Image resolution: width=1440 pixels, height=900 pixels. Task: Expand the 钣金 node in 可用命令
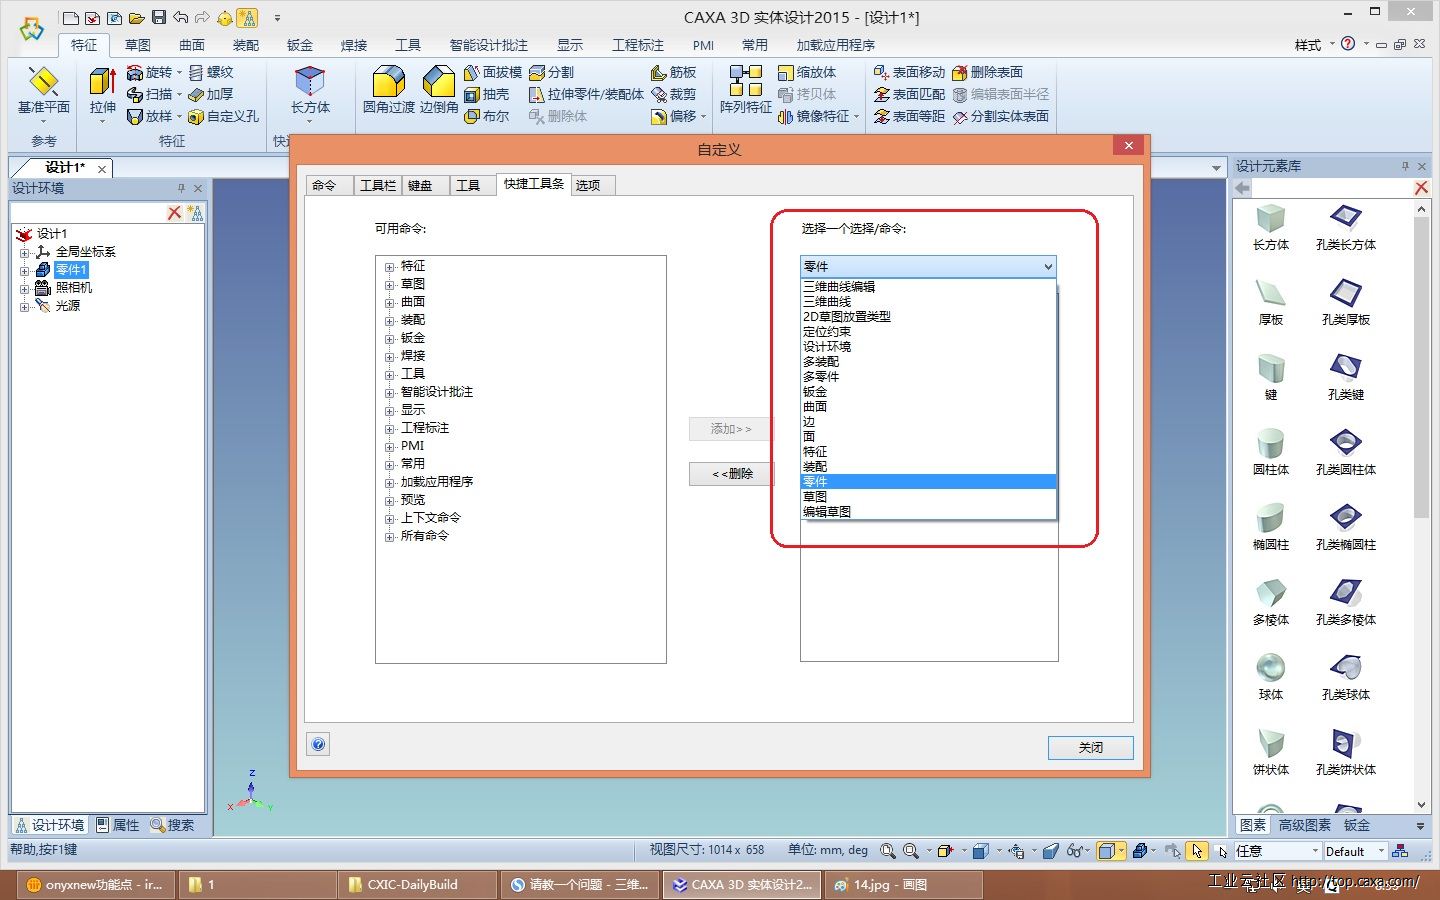click(x=390, y=338)
